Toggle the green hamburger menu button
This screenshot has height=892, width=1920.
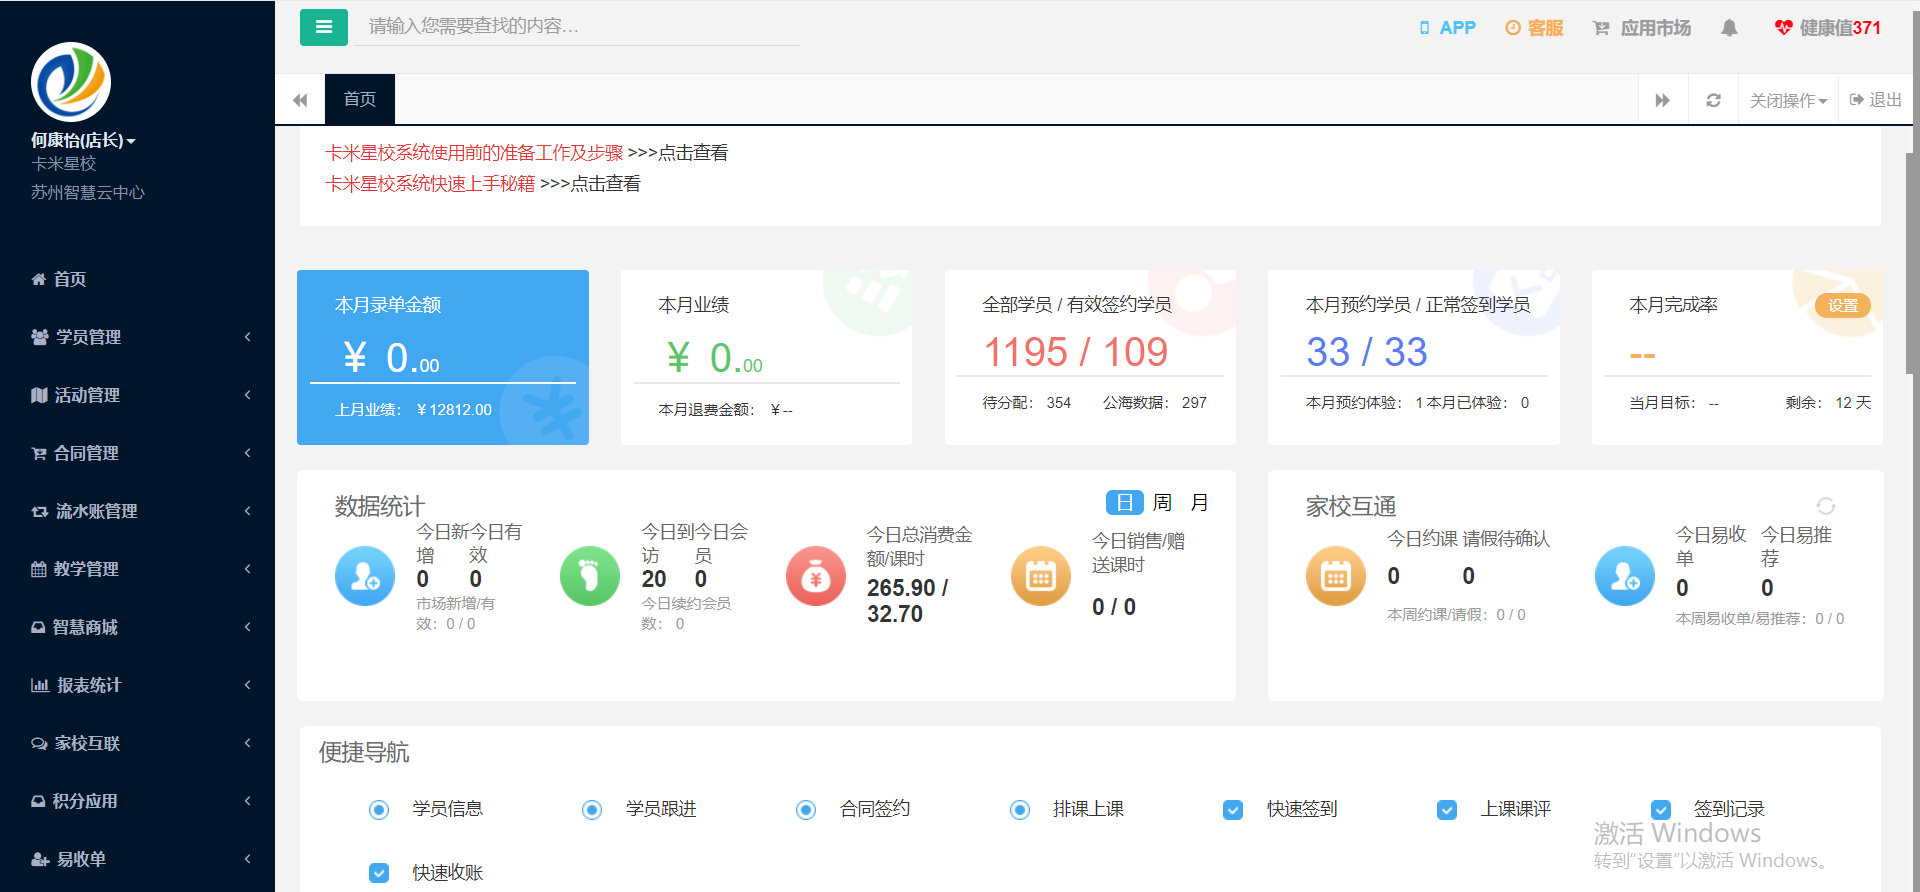coord(324,27)
